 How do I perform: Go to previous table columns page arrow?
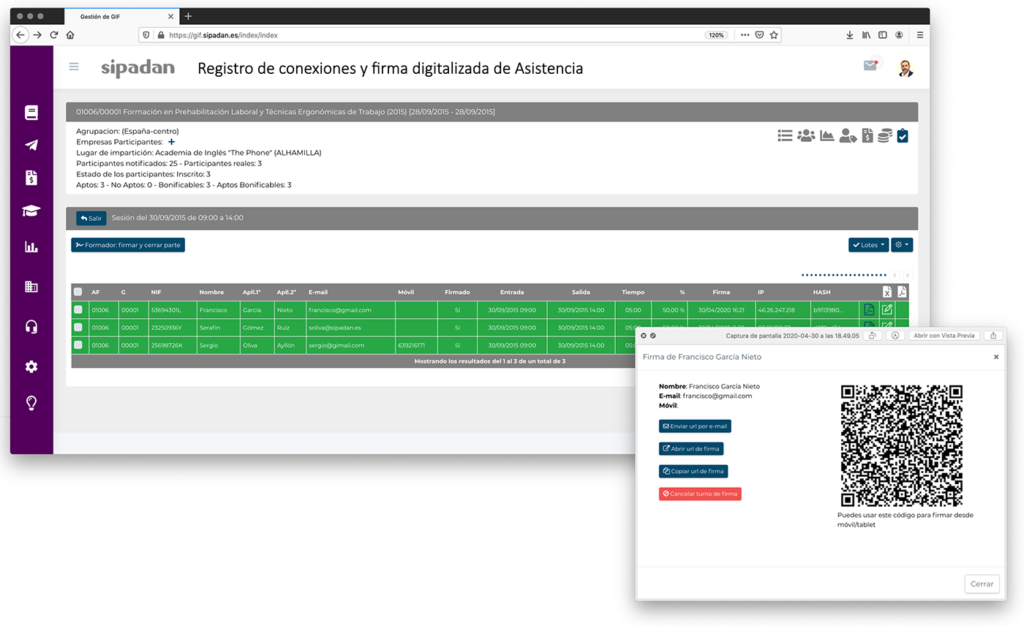pyautogui.click(x=895, y=275)
